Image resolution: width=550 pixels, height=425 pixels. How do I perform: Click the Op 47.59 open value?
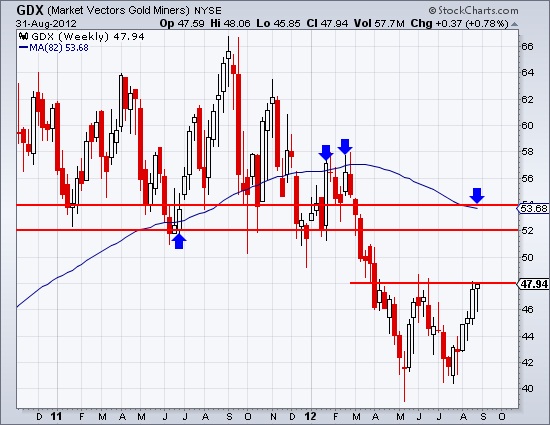coord(182,23)
